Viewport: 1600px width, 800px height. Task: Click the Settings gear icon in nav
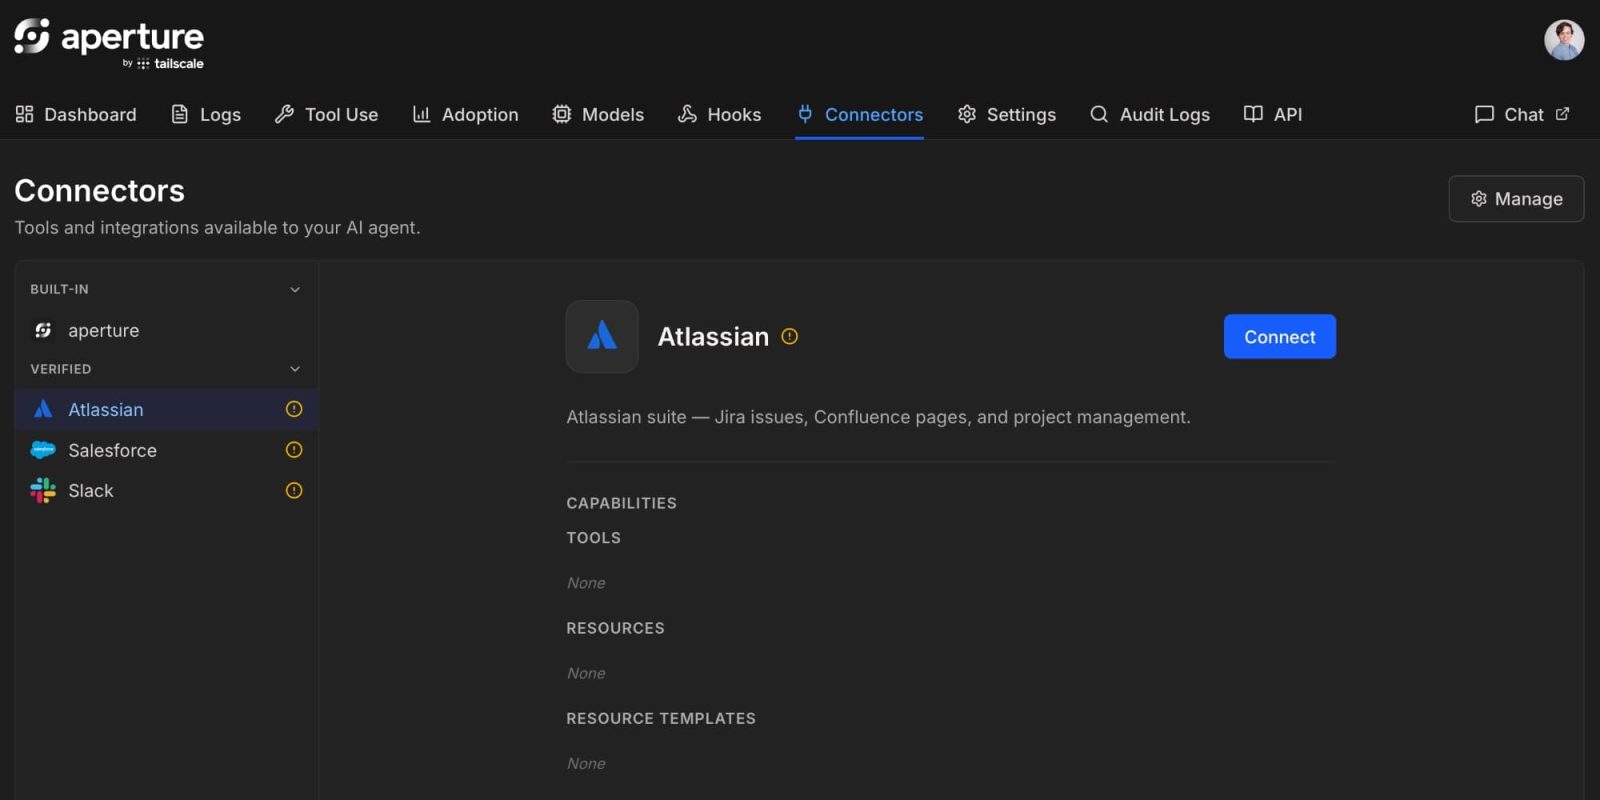click(x=967, y=114)
